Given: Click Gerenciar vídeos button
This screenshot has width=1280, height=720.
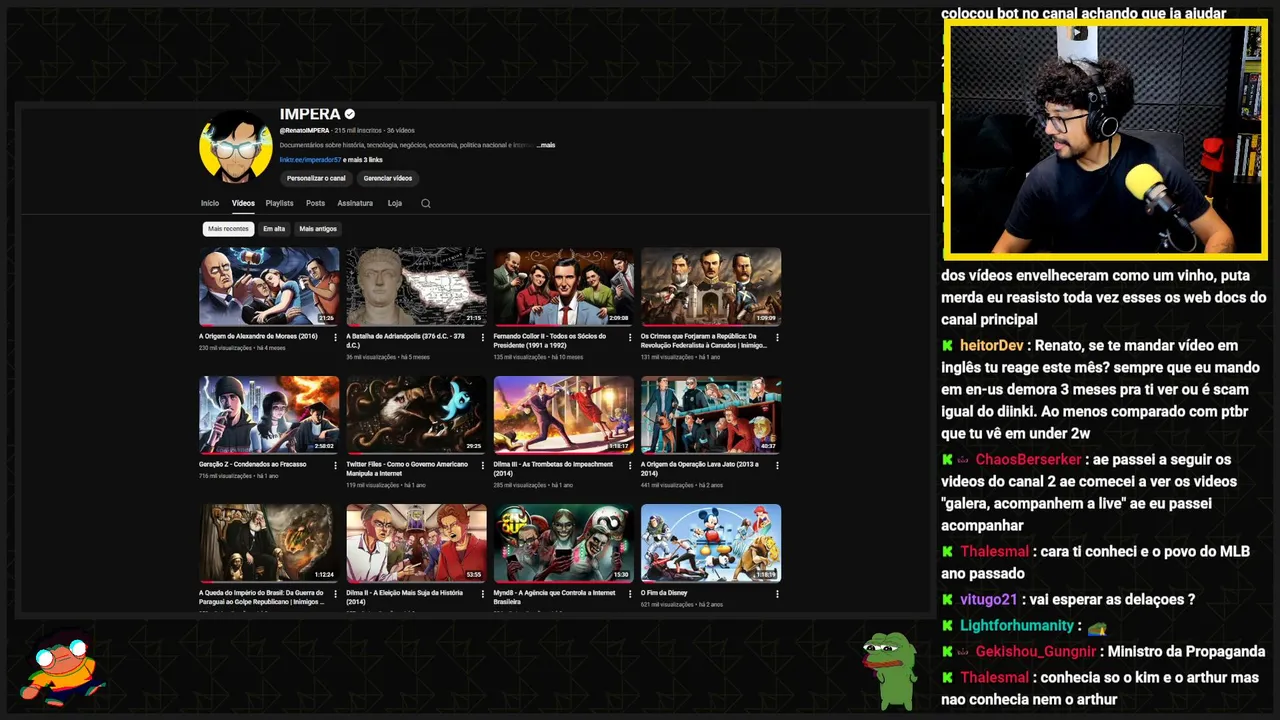Looking at the screenshot, I should (388, 178).
